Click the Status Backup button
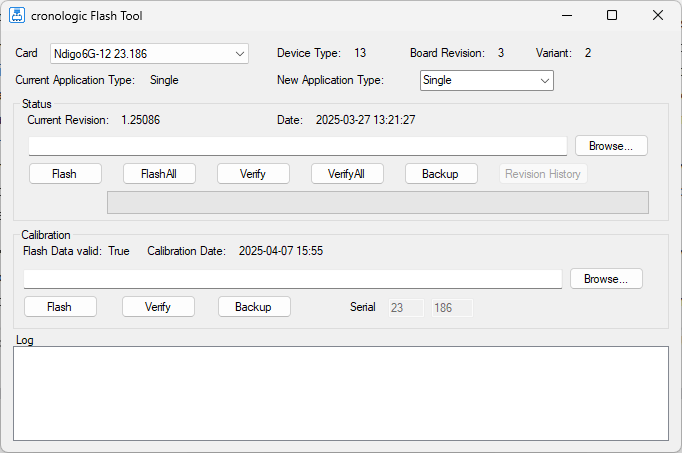This screenshot has width=682, height=453. pos(441,174)
